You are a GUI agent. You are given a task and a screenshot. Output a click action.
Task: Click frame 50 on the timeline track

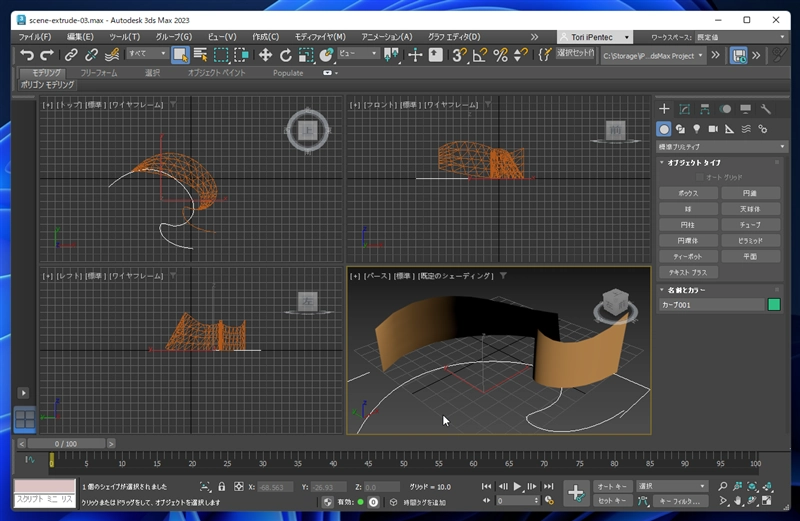click(404, 461)
